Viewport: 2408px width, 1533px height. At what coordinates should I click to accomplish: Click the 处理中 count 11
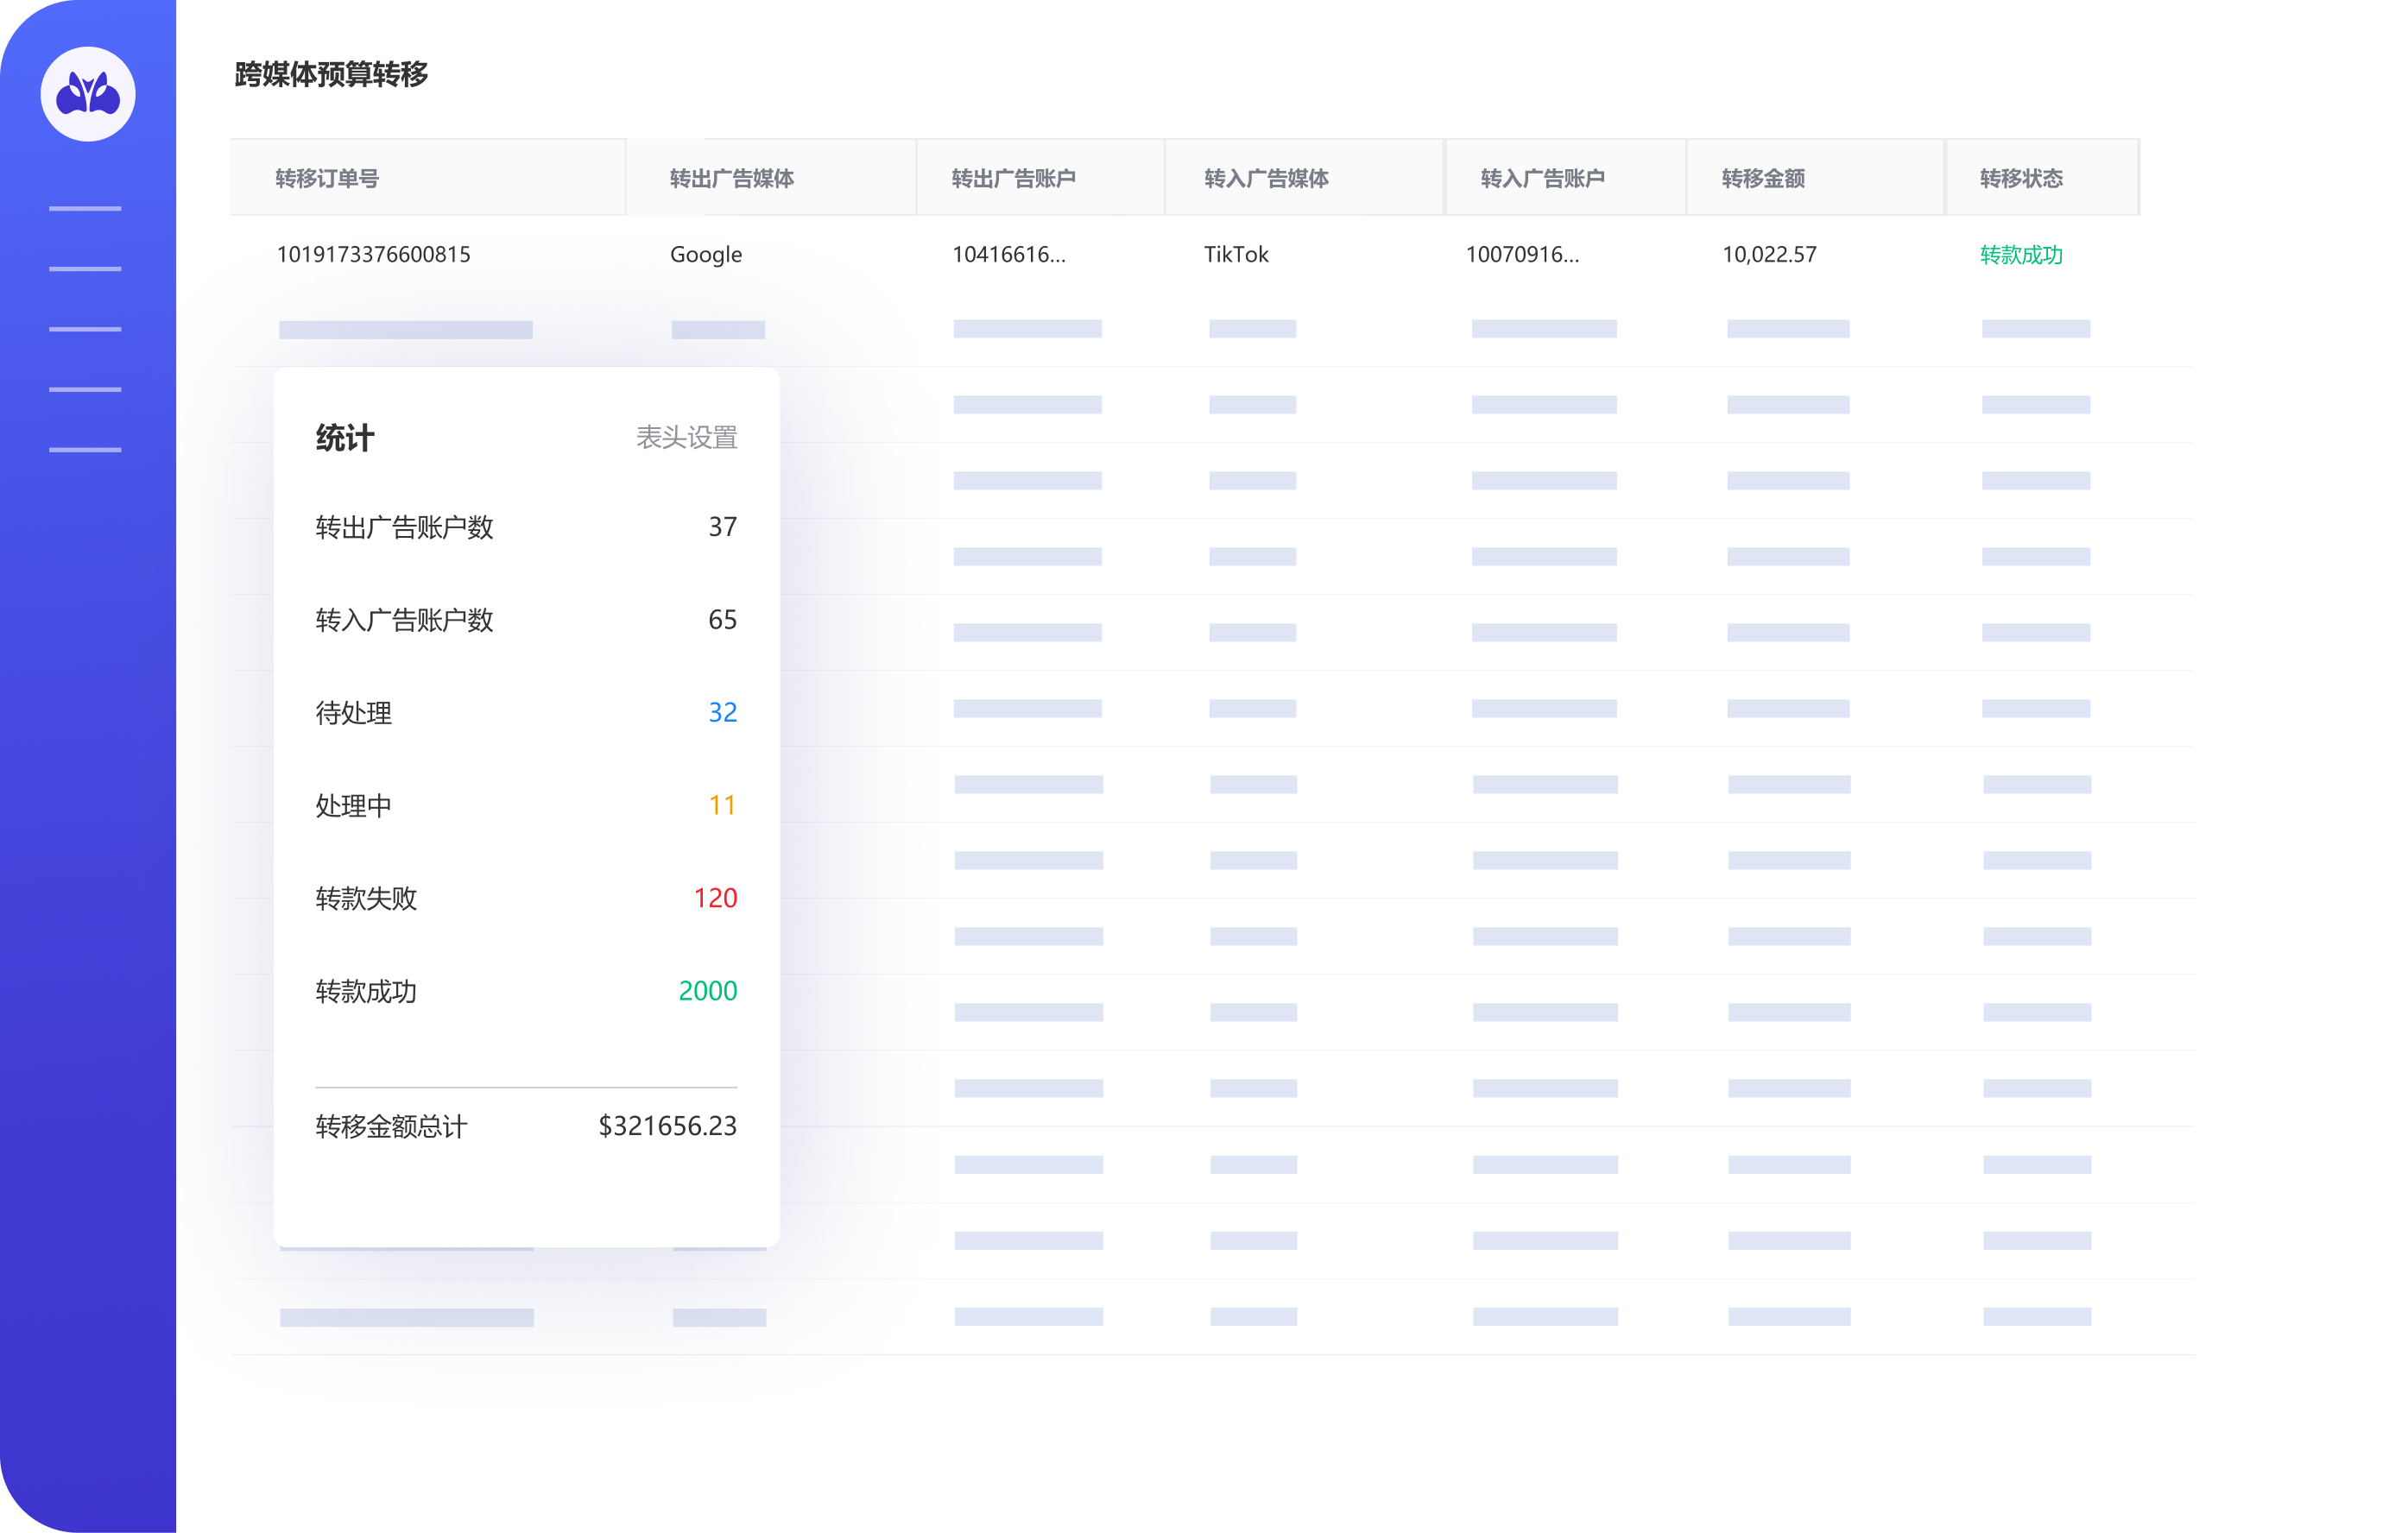point(722,805)
